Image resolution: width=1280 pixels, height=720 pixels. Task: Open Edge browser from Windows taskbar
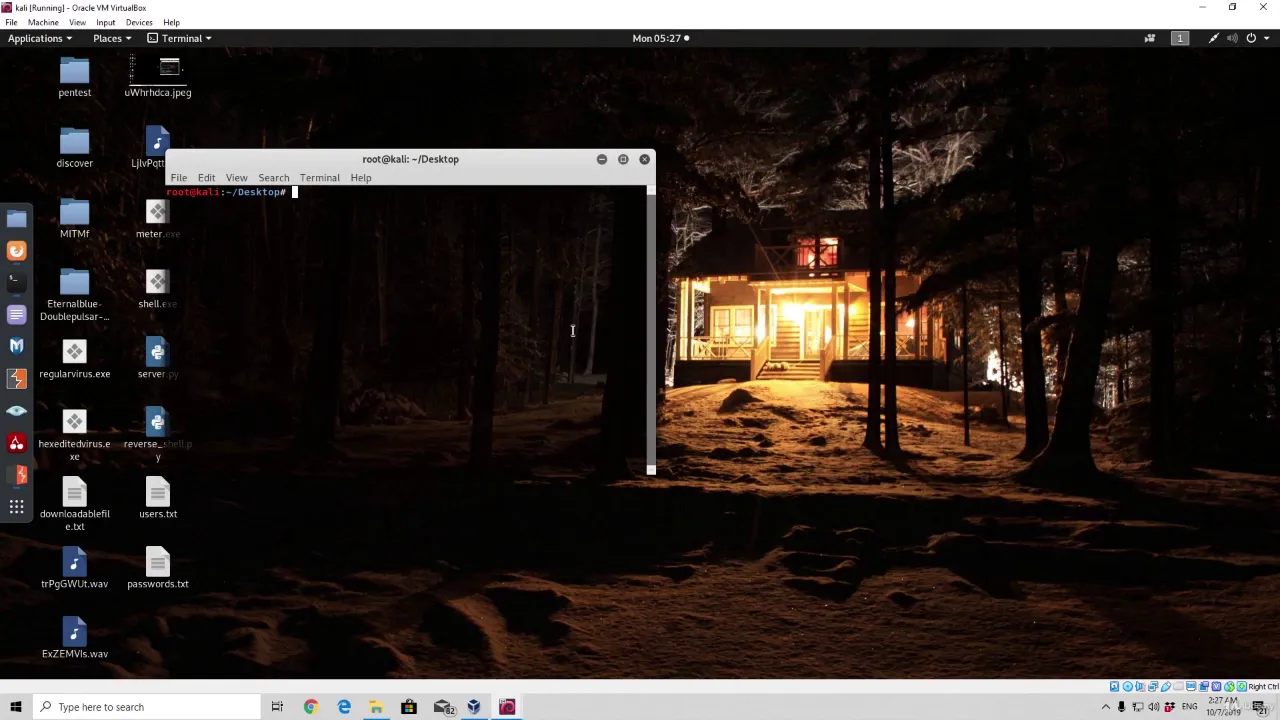coord(344,707)
